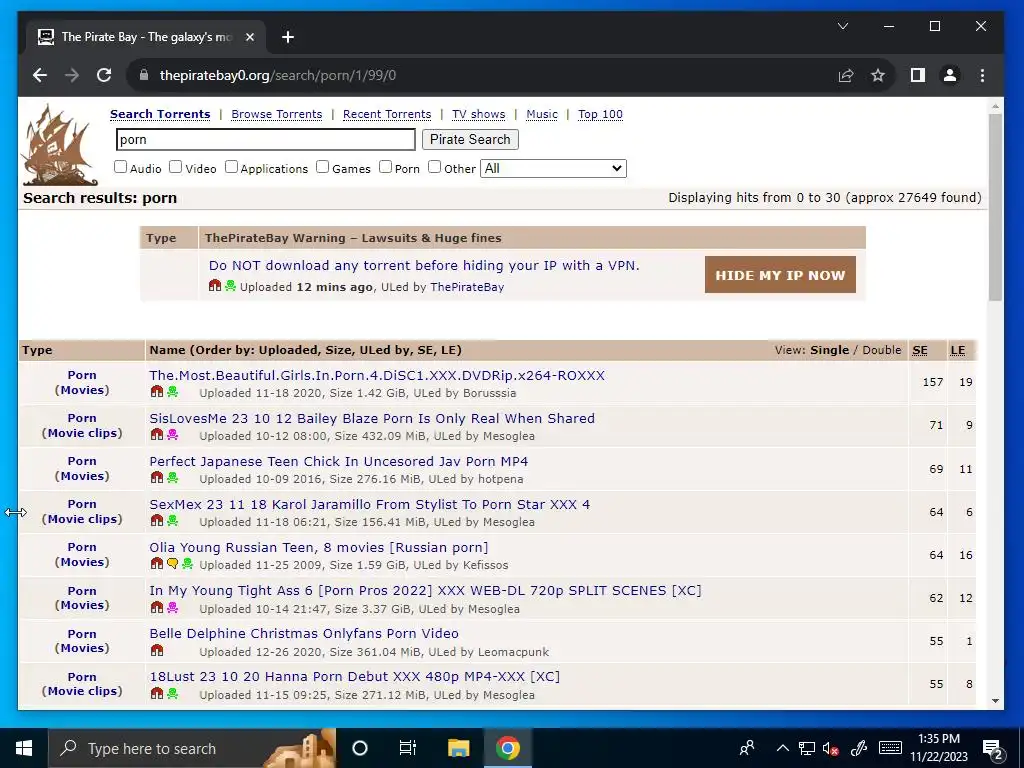Sort results by Size

tap(339, 350)
